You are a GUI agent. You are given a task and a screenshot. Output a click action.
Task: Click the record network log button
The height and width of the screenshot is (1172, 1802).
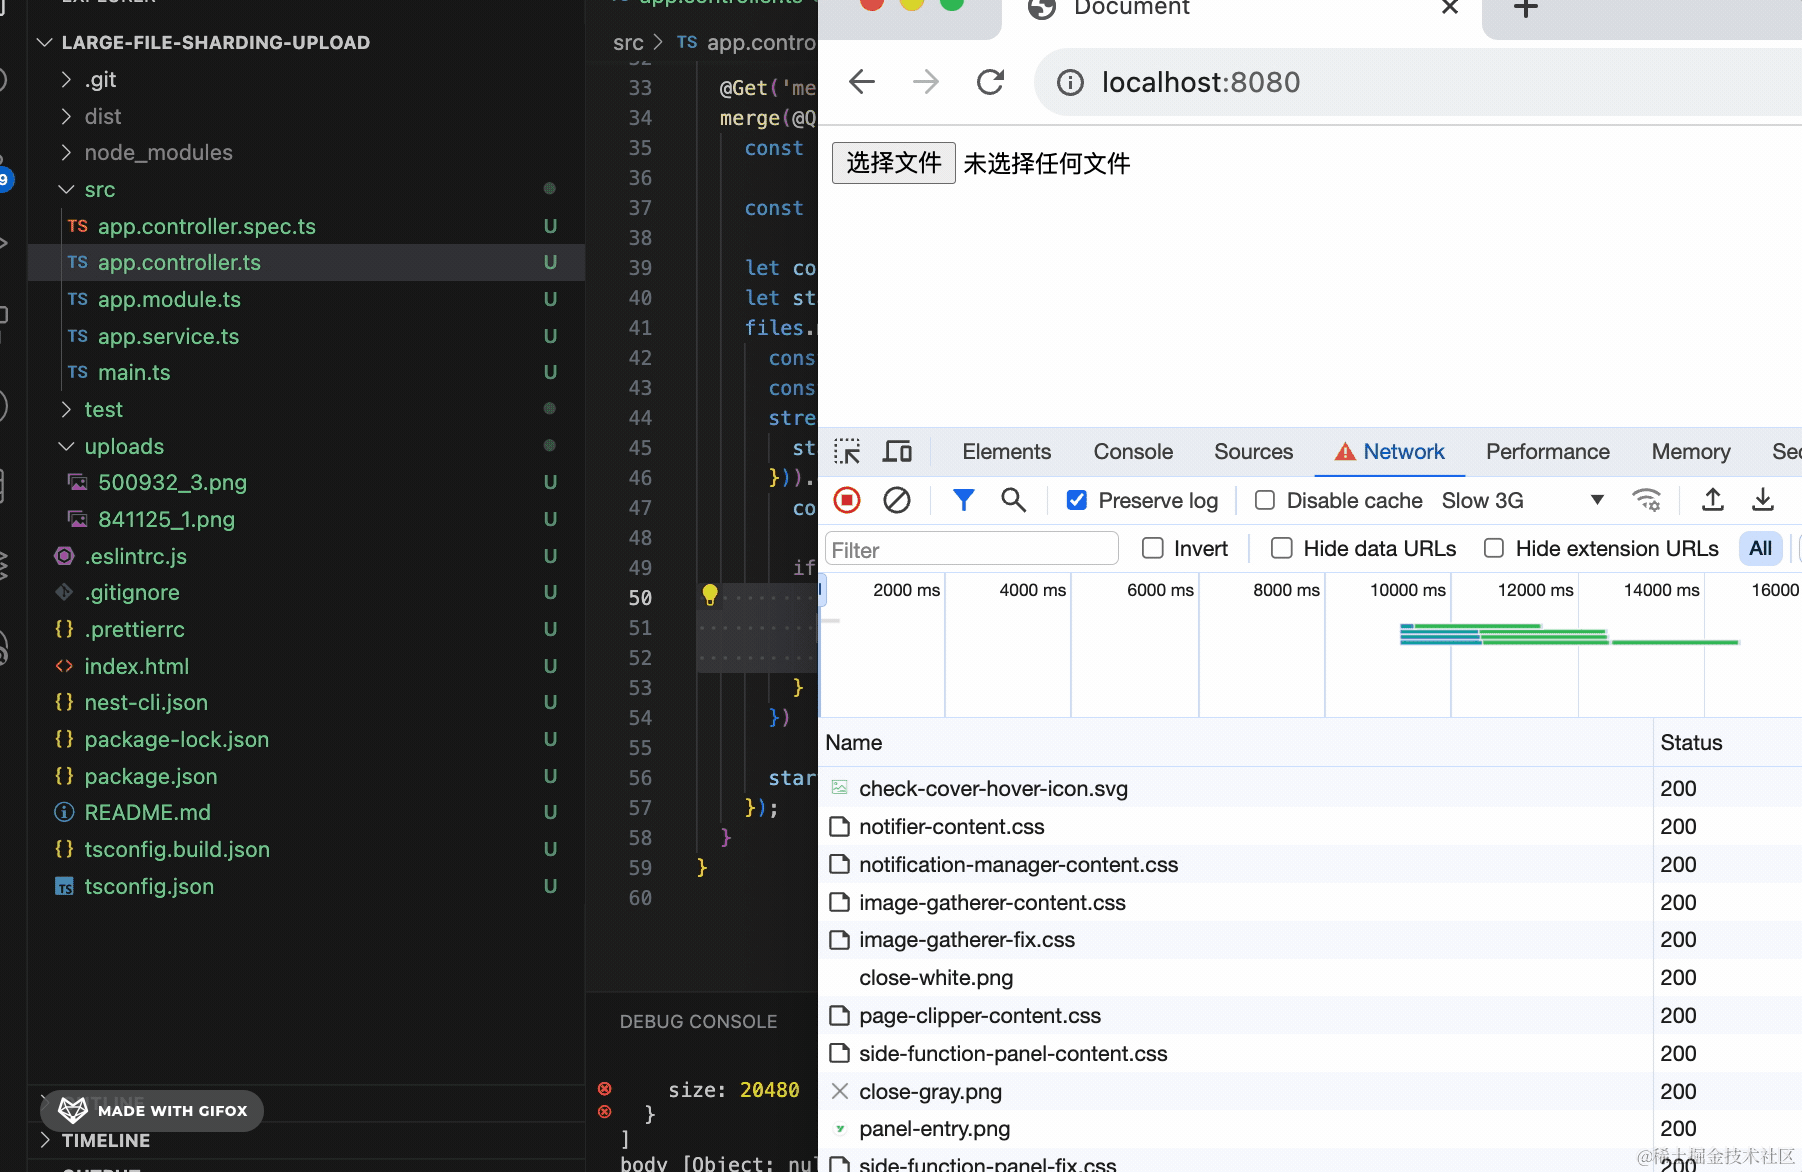[x=847, y=500]
